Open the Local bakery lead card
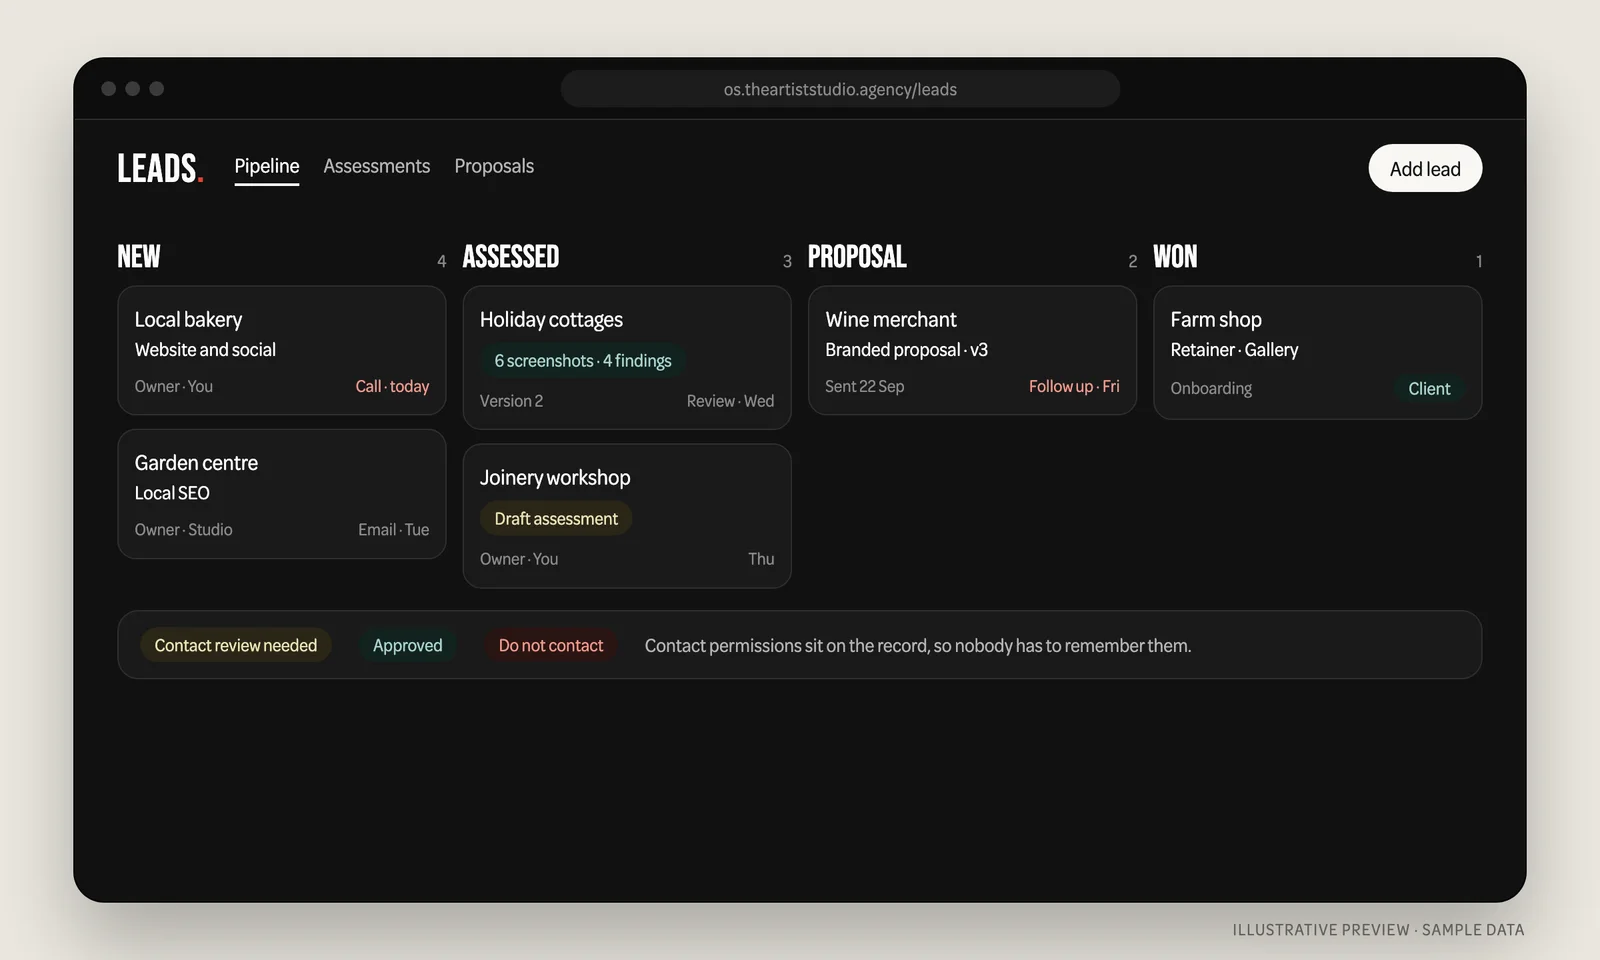 [x=282, y=350]
